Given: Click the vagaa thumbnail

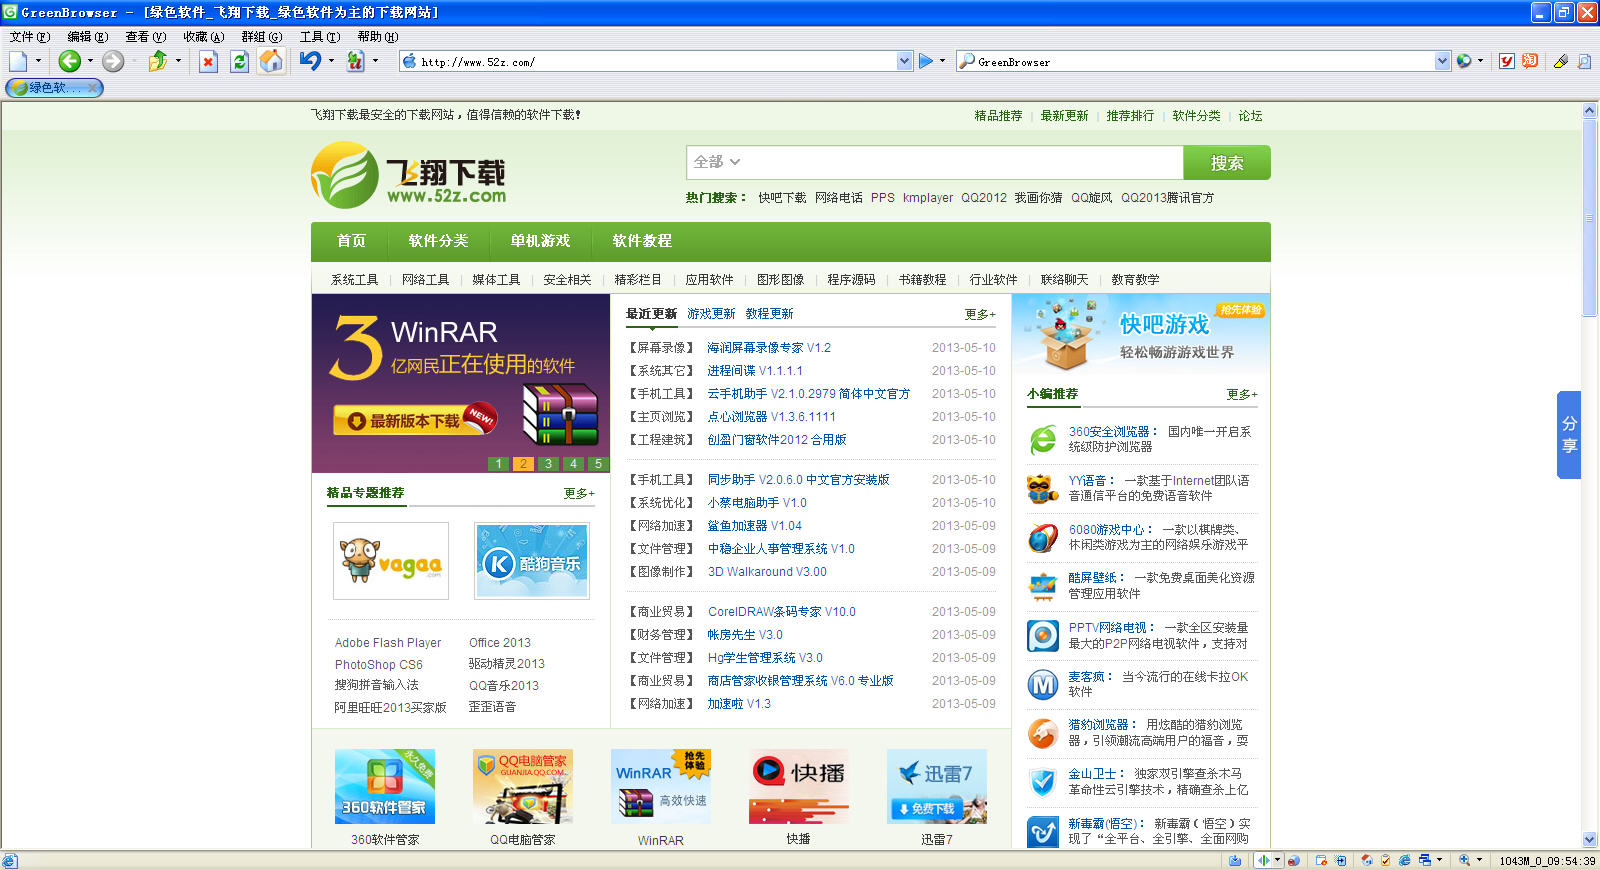Looking at the screenshot, I should [x=391, y=561].
